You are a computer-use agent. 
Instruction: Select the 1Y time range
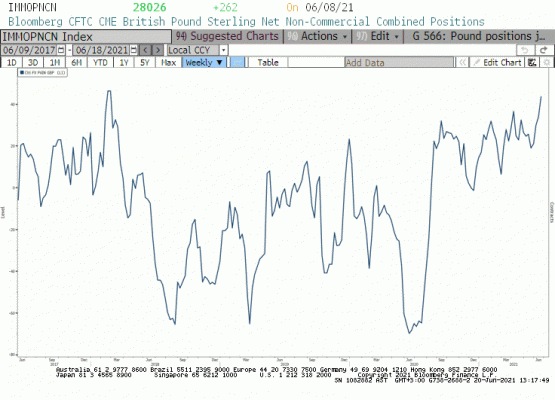(124, 62)
